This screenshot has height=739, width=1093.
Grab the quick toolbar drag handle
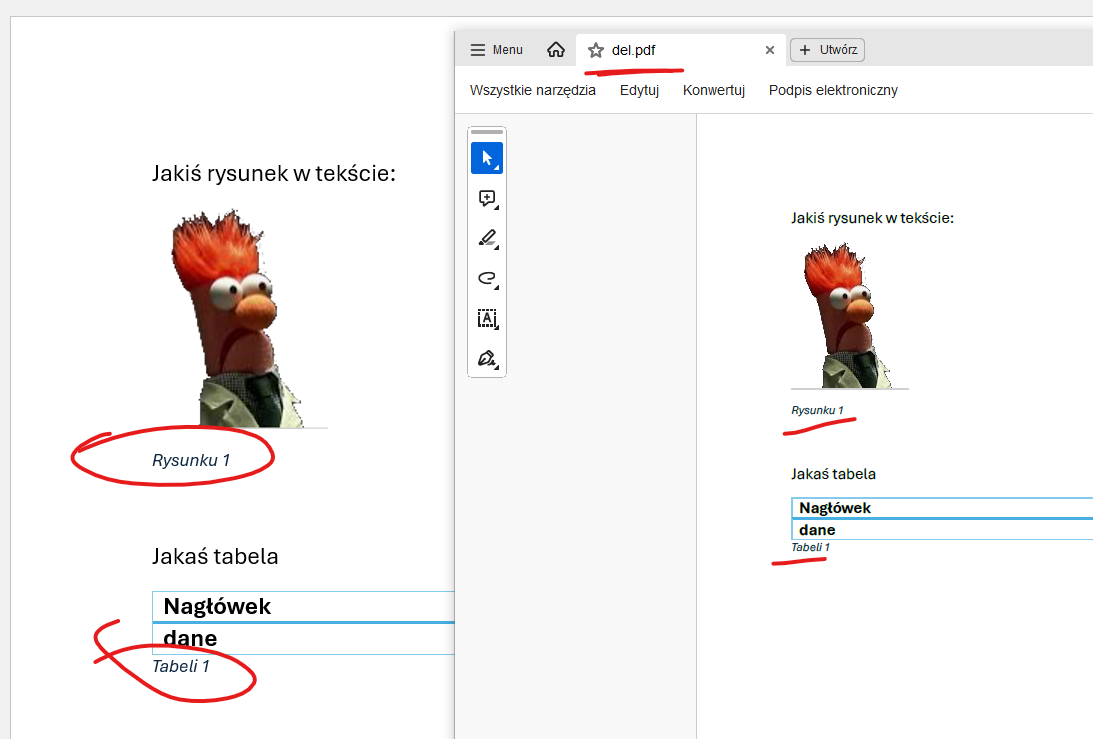click(487, 132)
